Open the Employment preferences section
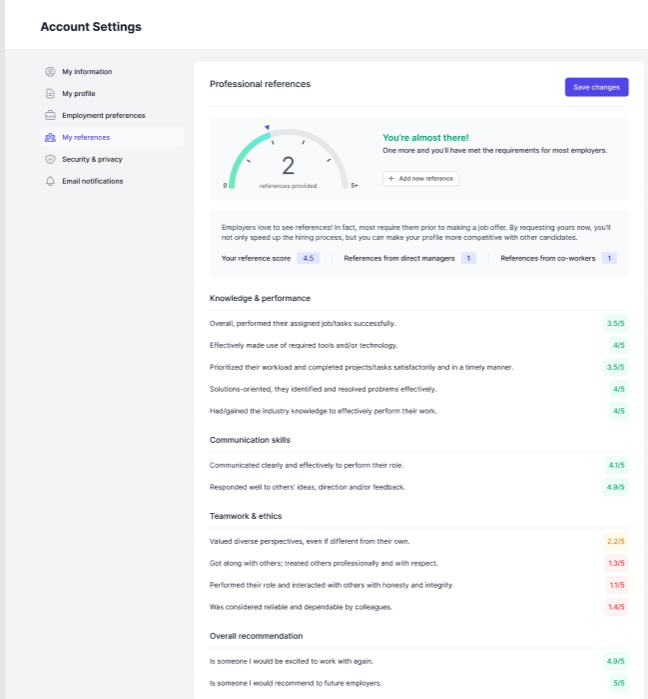 [102, 116]
